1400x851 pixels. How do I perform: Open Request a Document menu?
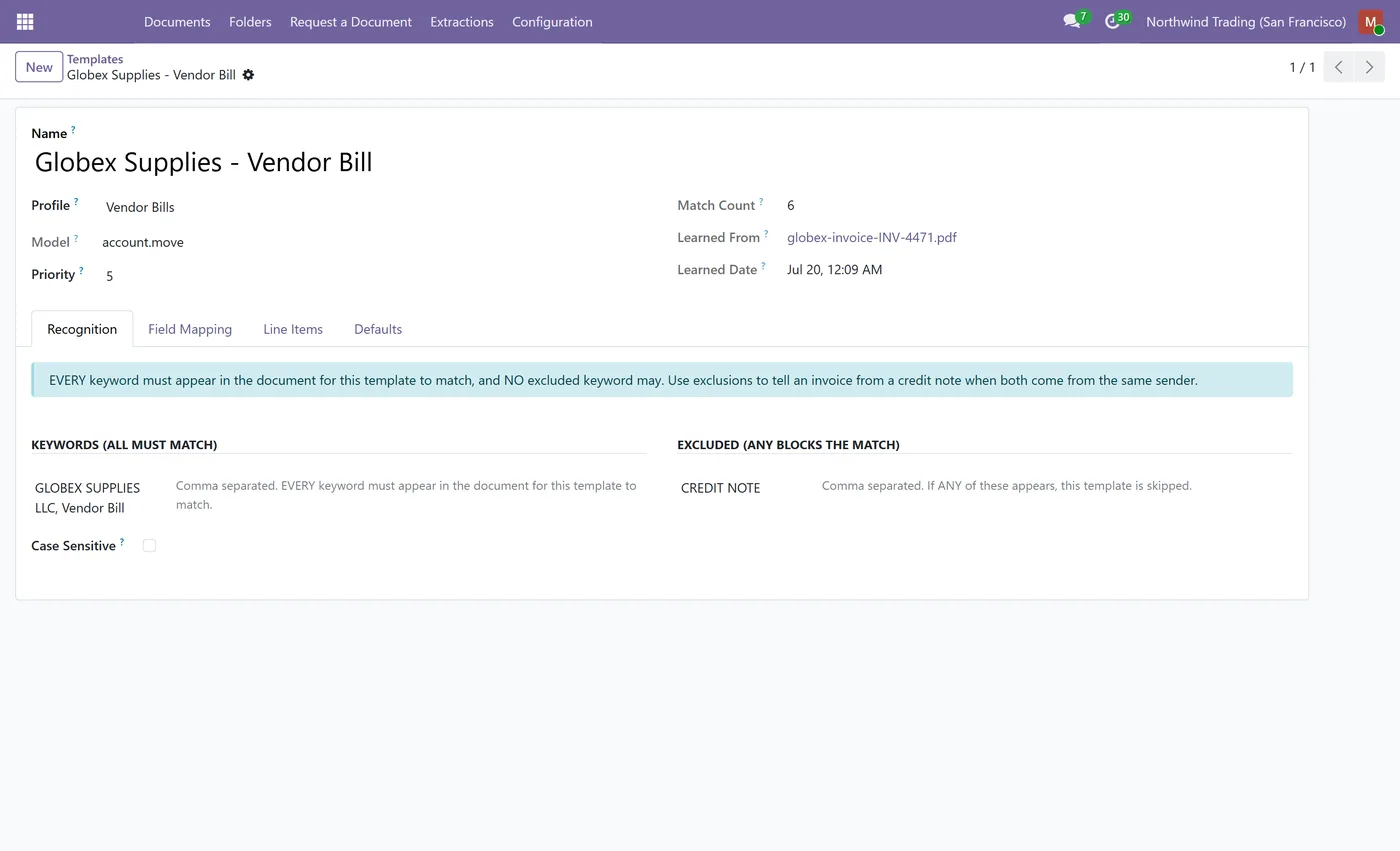351,21
